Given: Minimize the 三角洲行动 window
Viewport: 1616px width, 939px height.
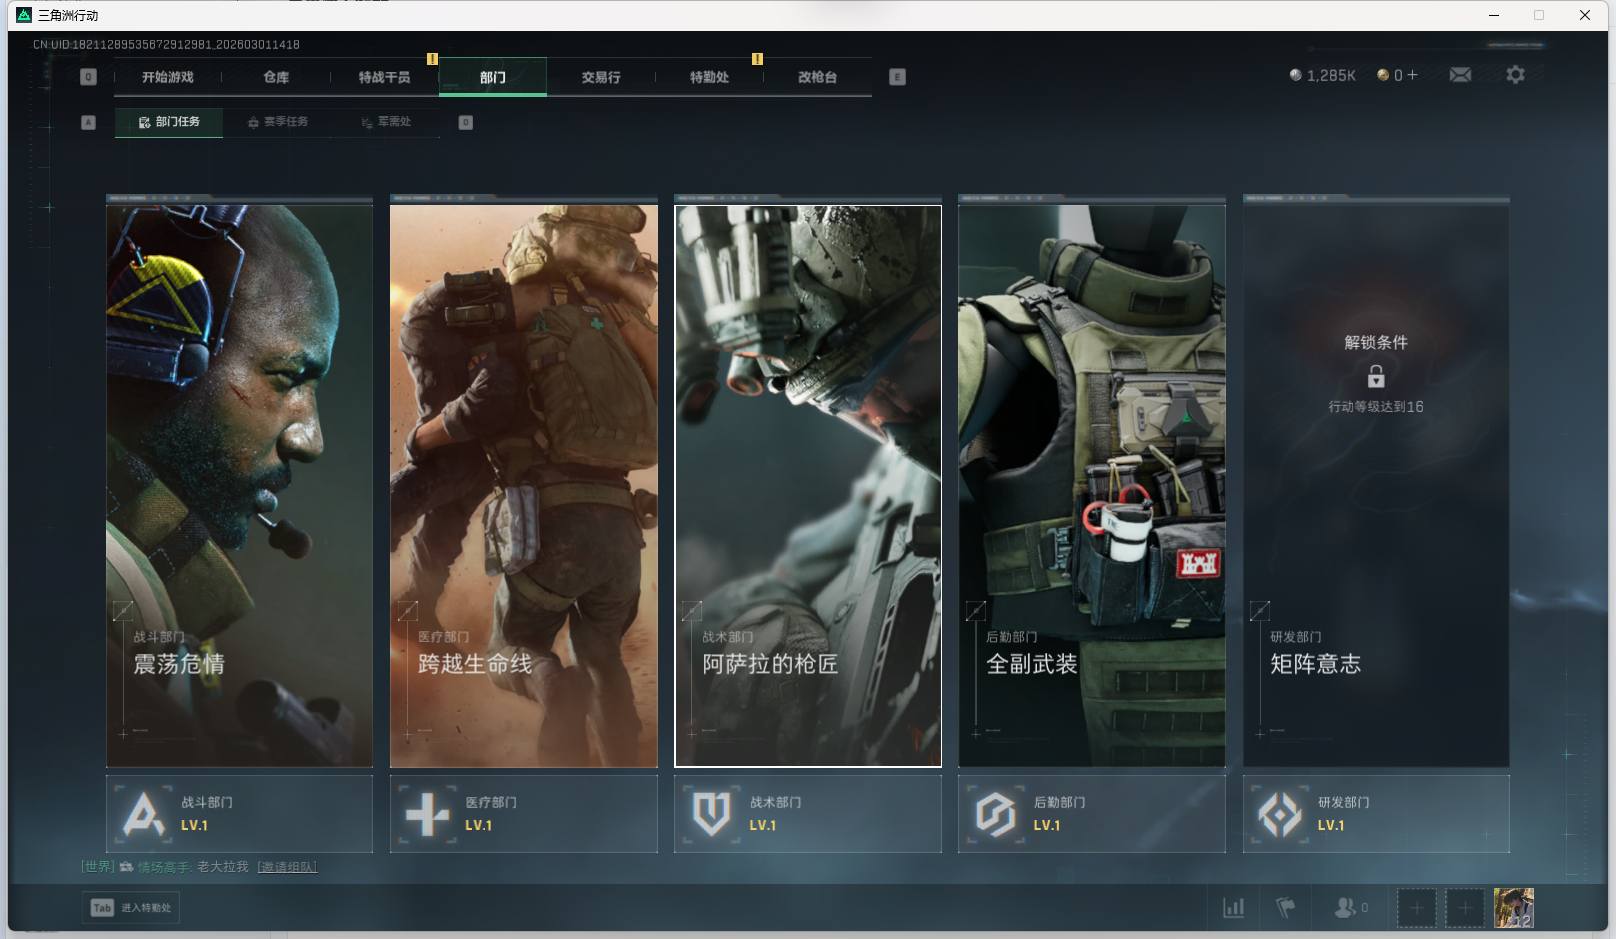Looking at the screenshot, I should (x=1494, y=15).
